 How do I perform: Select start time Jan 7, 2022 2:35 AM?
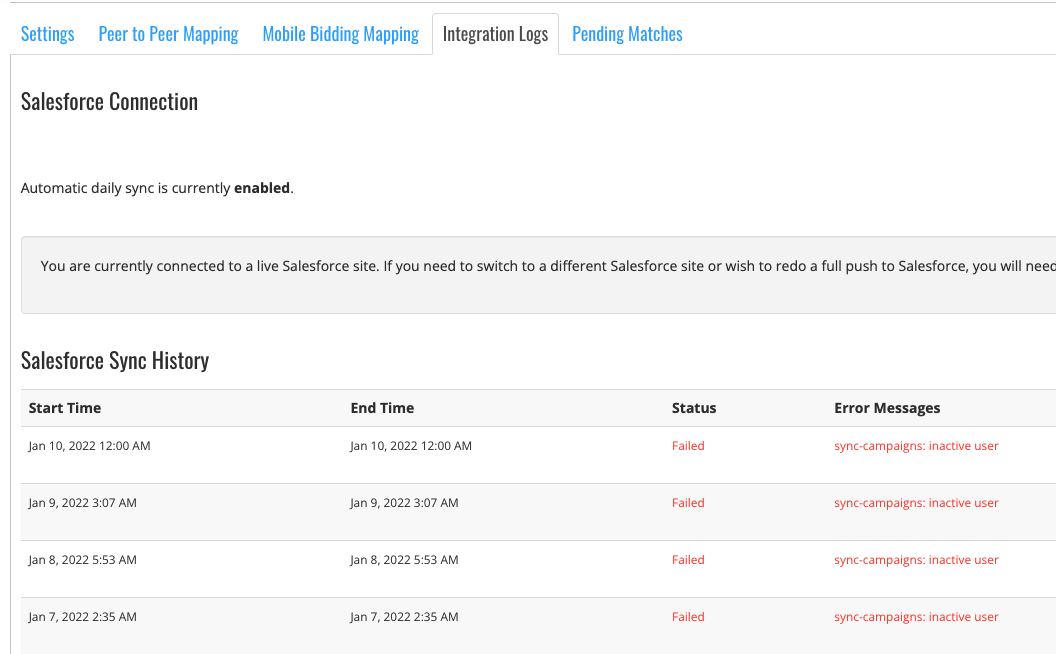pyautogui.click(x=82, y=617)
